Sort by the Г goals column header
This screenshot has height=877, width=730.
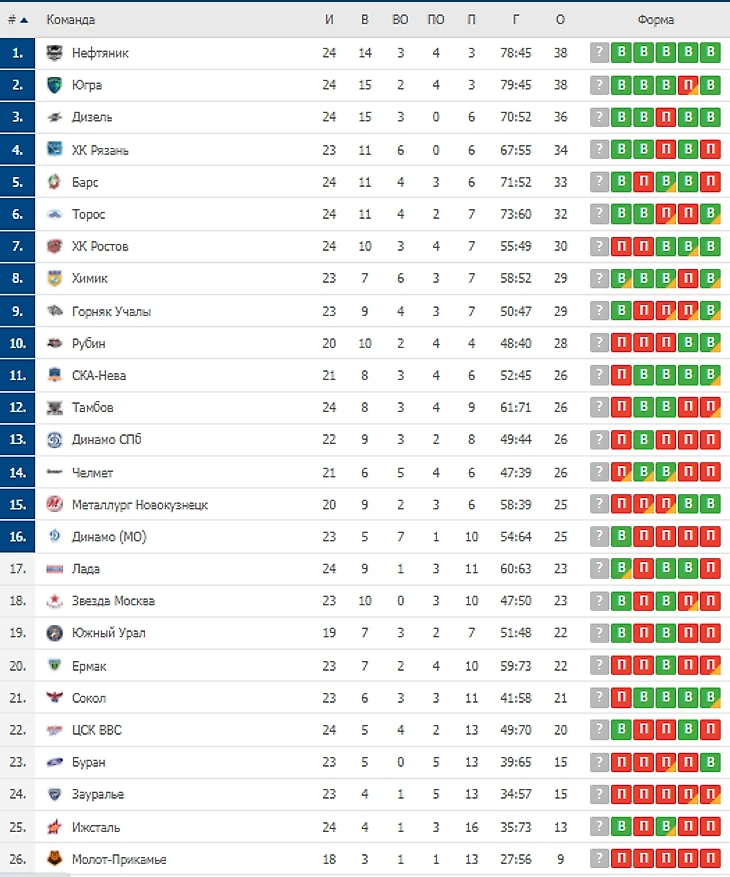515,20
